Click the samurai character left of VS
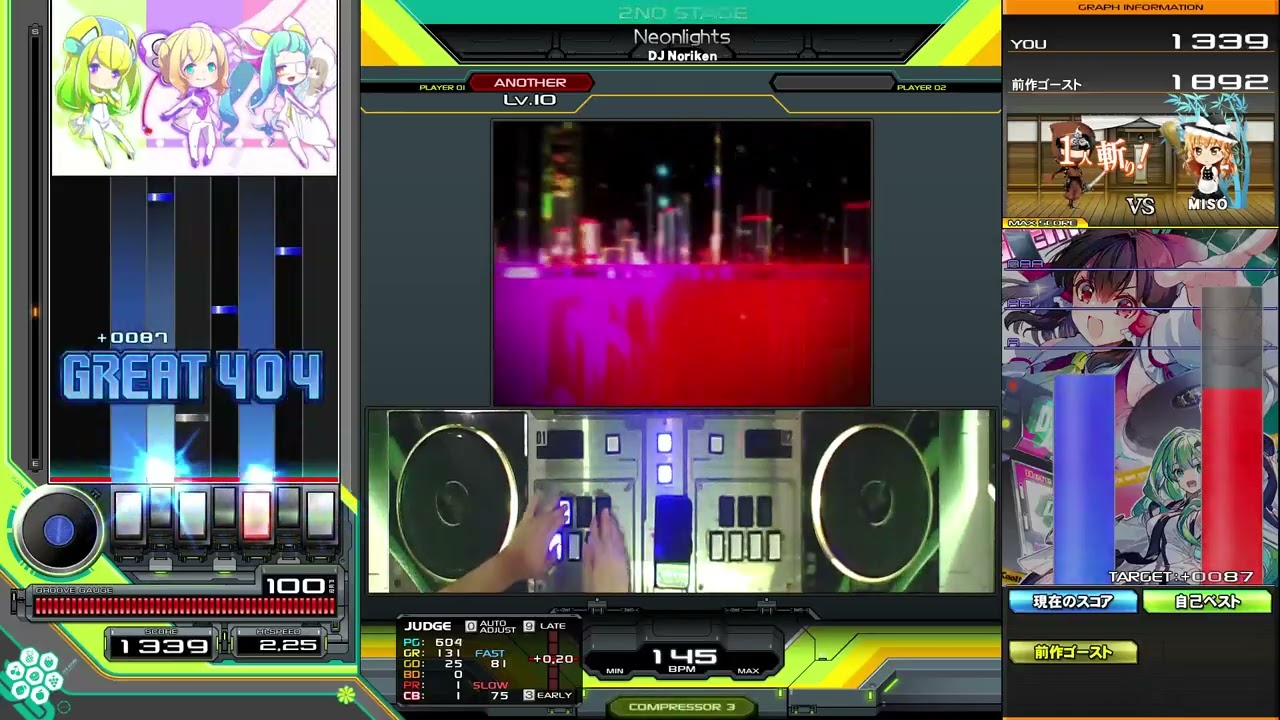The width and height of the screenshot is (1280, 720). tap(1075, 165)
